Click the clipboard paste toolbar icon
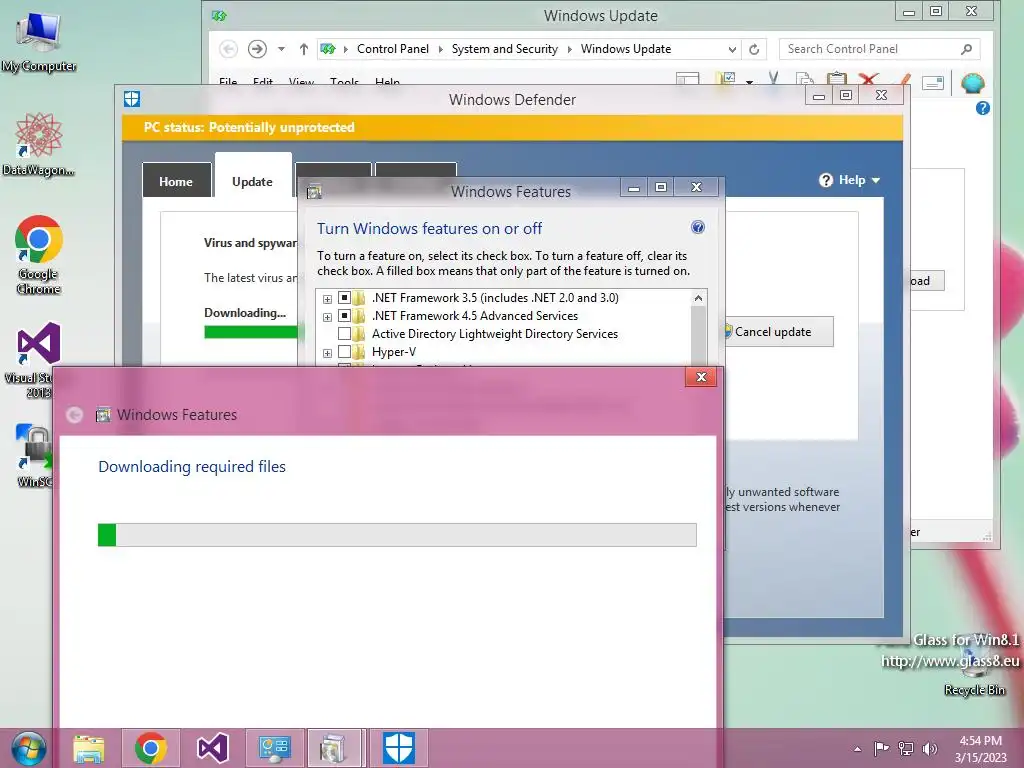The image size is (1024, 768). [x=837, y=79]
